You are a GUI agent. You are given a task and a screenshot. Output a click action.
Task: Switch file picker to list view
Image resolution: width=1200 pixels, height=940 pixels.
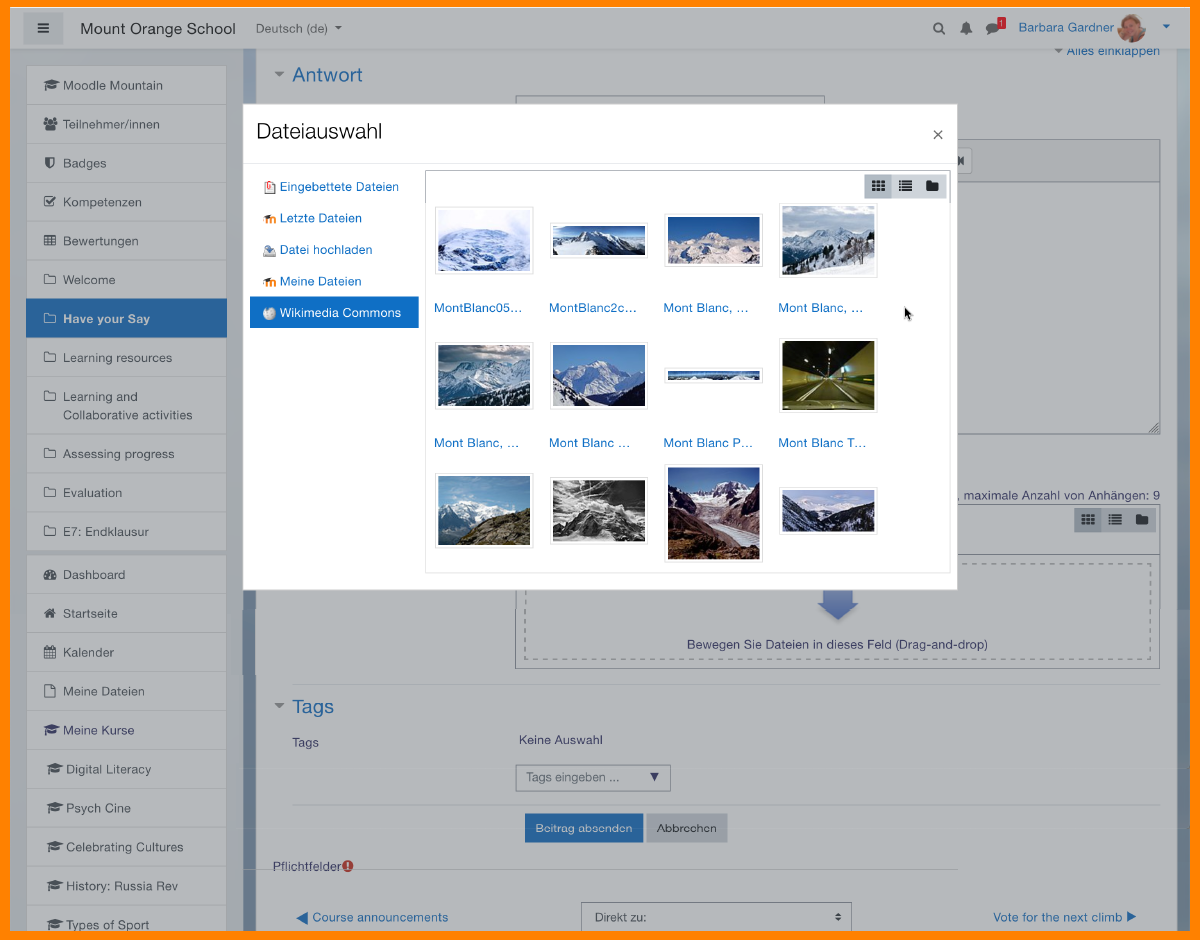click(905, 186)
